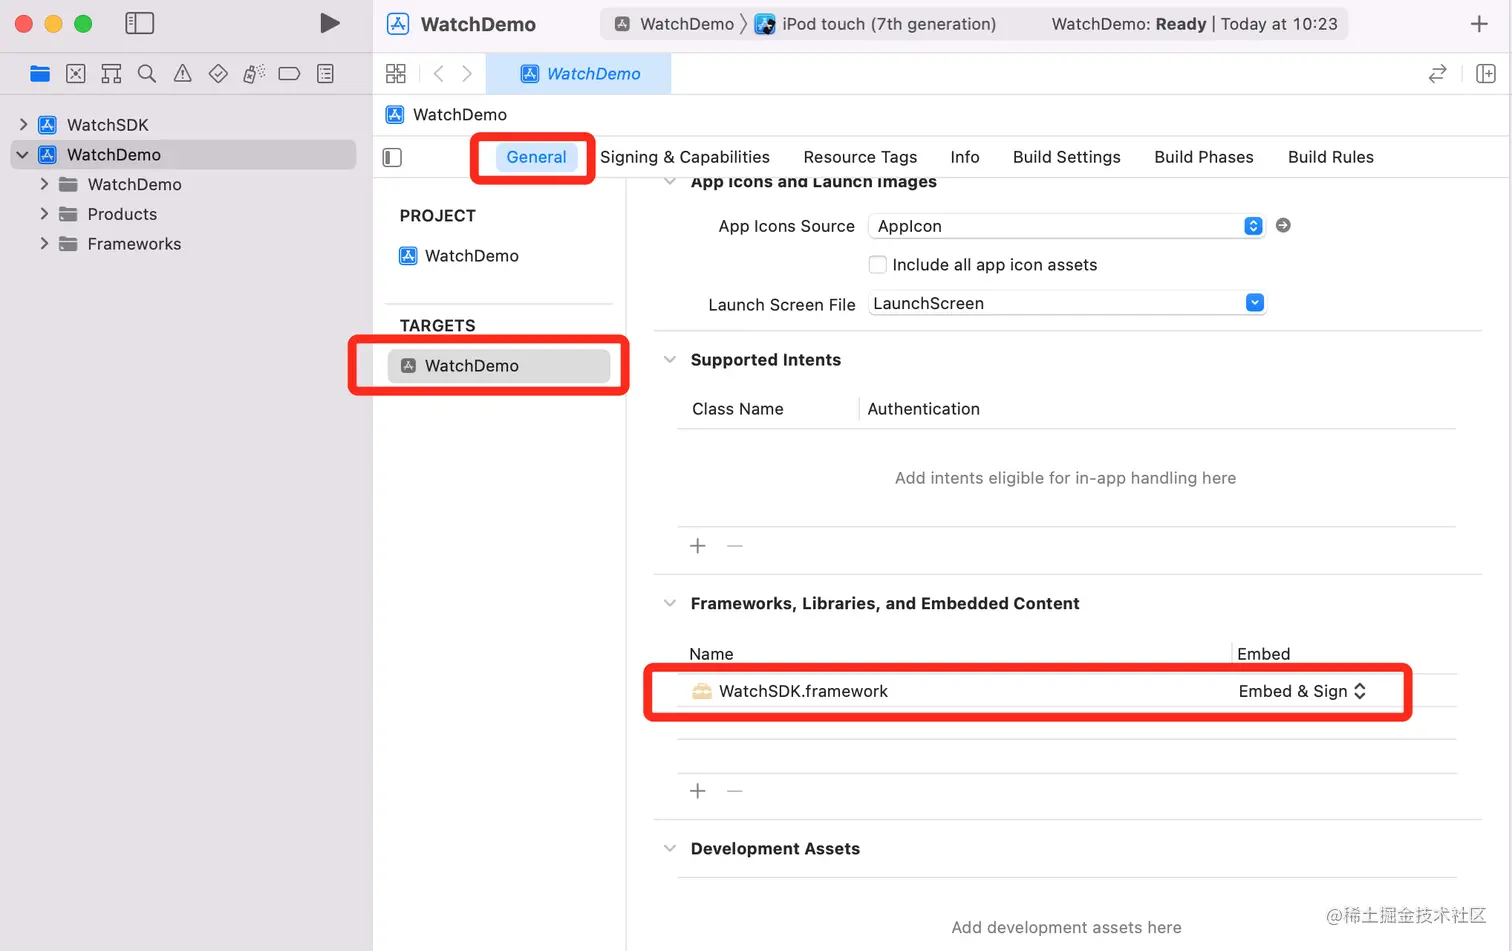Open the Project navigator folder icon
The image size is (1512, 951).
40,73
